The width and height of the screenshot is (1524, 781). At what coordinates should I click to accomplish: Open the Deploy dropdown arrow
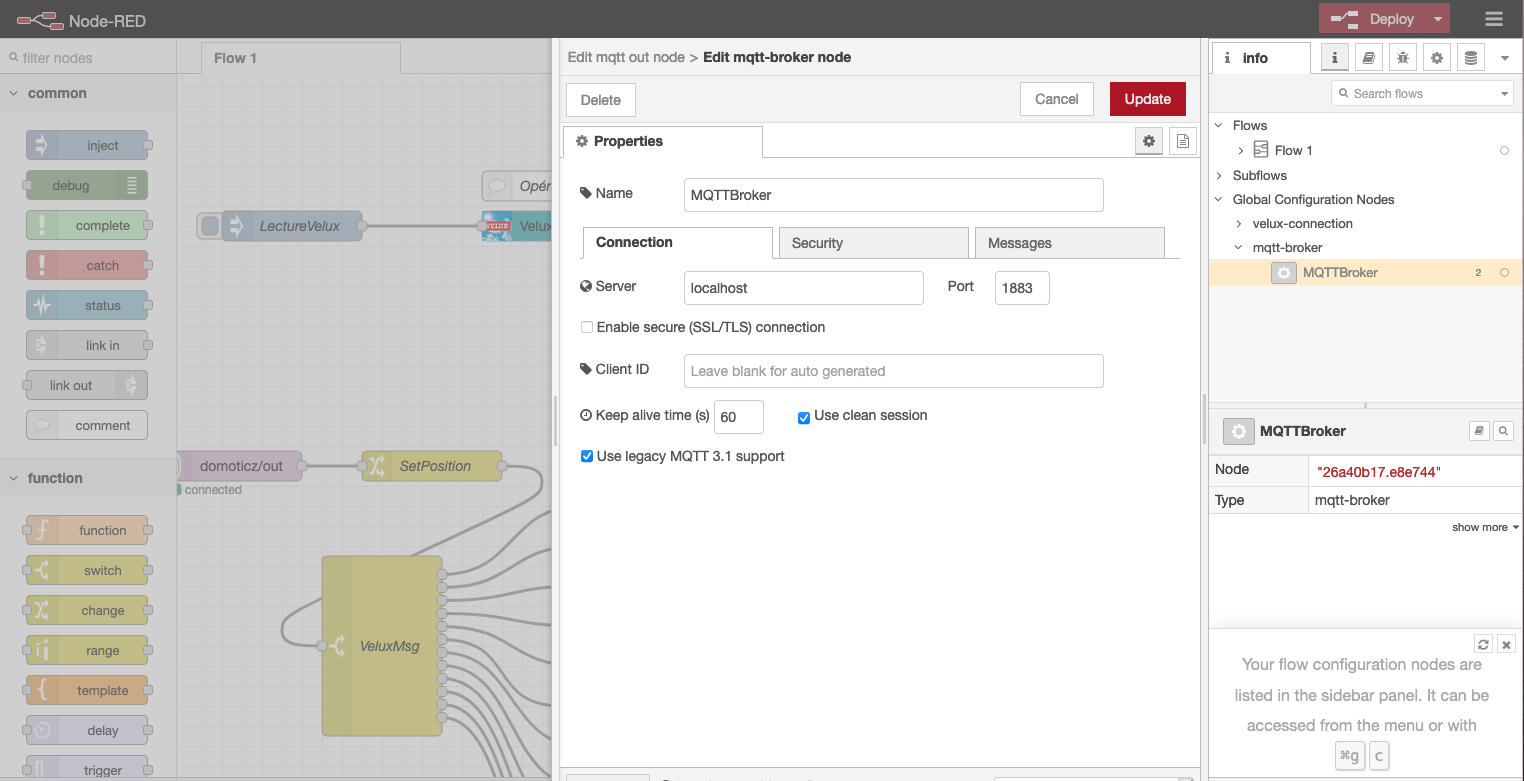point(1438,19)
